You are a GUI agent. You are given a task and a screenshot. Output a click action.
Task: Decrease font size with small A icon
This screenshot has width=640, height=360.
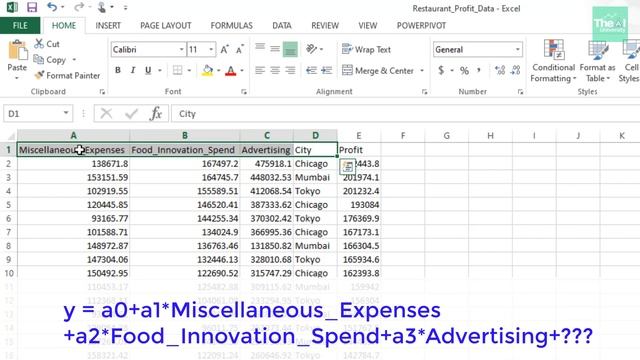click(x=240, y=49)
